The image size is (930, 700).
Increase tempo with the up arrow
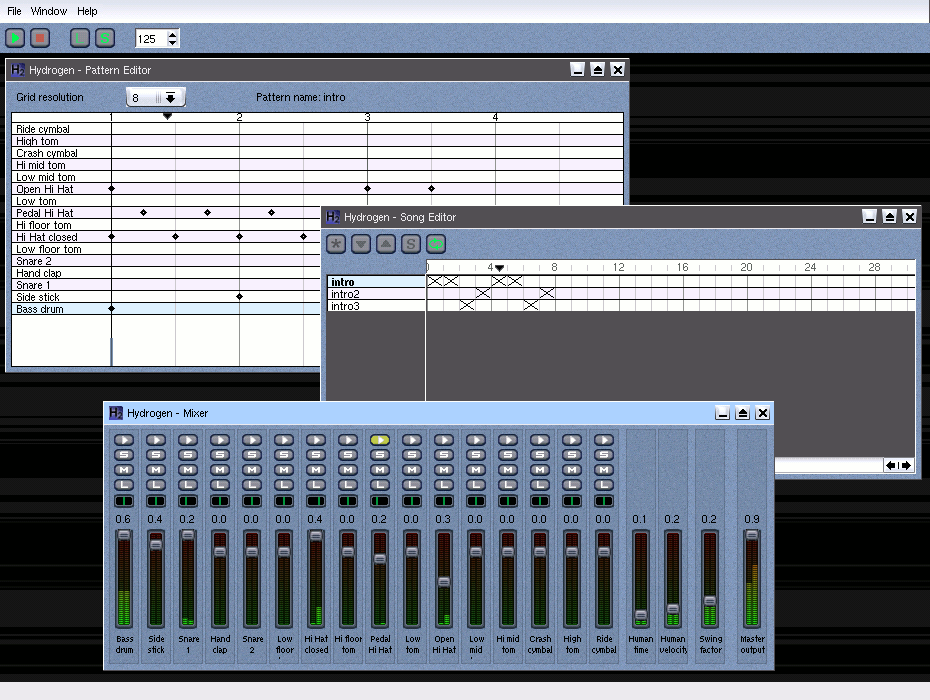tap(173, 35)
